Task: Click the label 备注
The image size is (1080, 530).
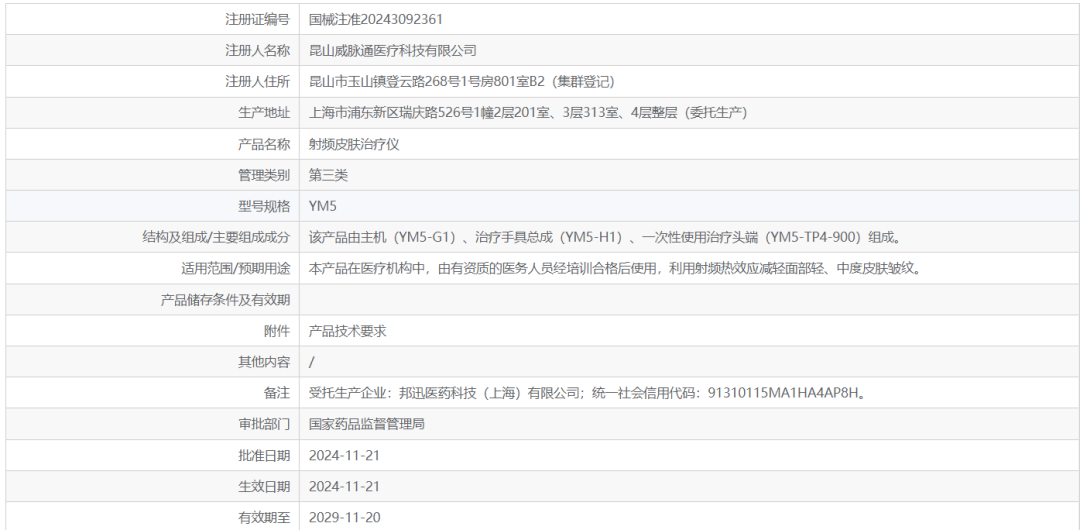Action: (x=277, y=393)
